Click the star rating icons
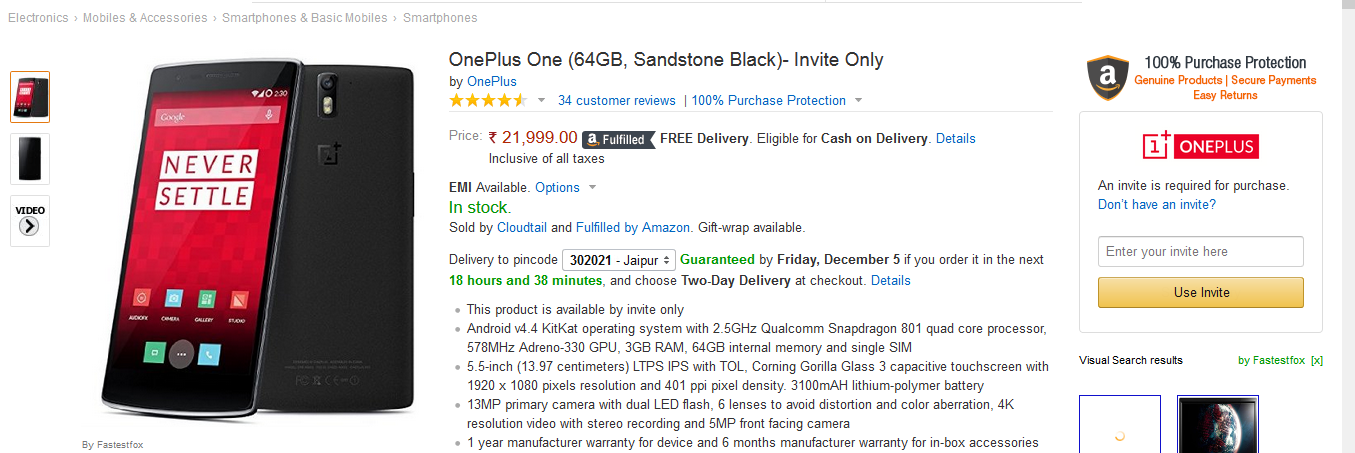This screenshot has width=1355, height=453. (487, 100)
